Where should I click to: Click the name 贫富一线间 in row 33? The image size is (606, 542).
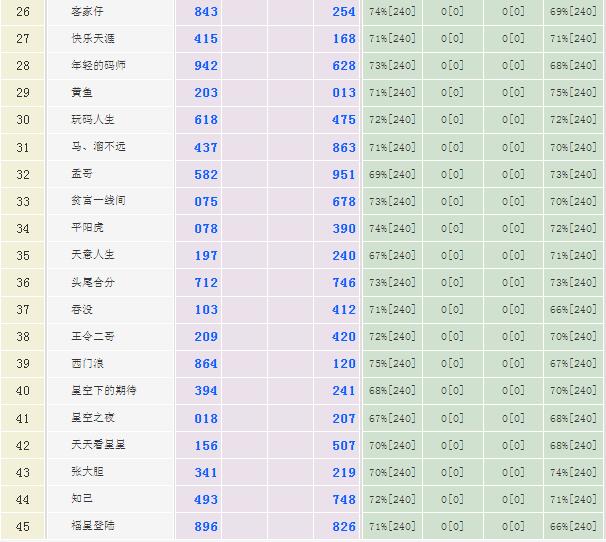(97, 201)
